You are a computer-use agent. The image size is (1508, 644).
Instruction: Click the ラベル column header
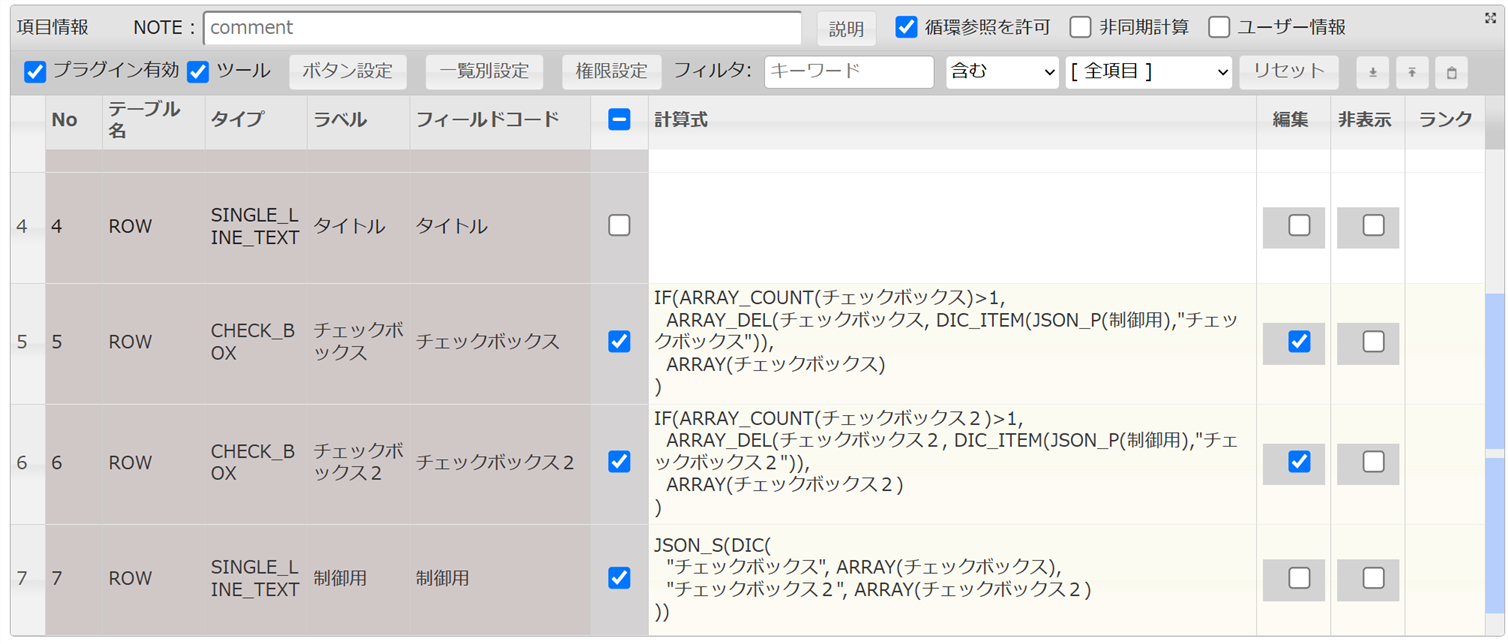358,121
